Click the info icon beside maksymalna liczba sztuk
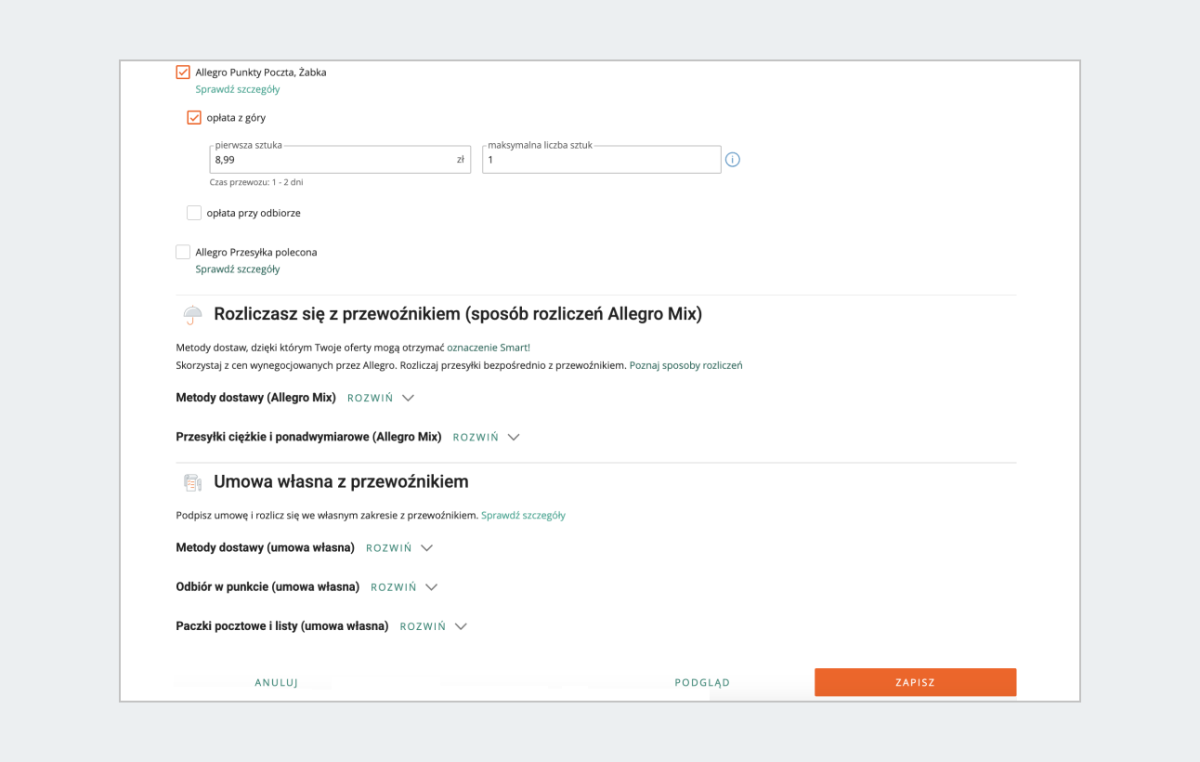Viewport: 1200px width, 762px height. click(x=732, y=160)
